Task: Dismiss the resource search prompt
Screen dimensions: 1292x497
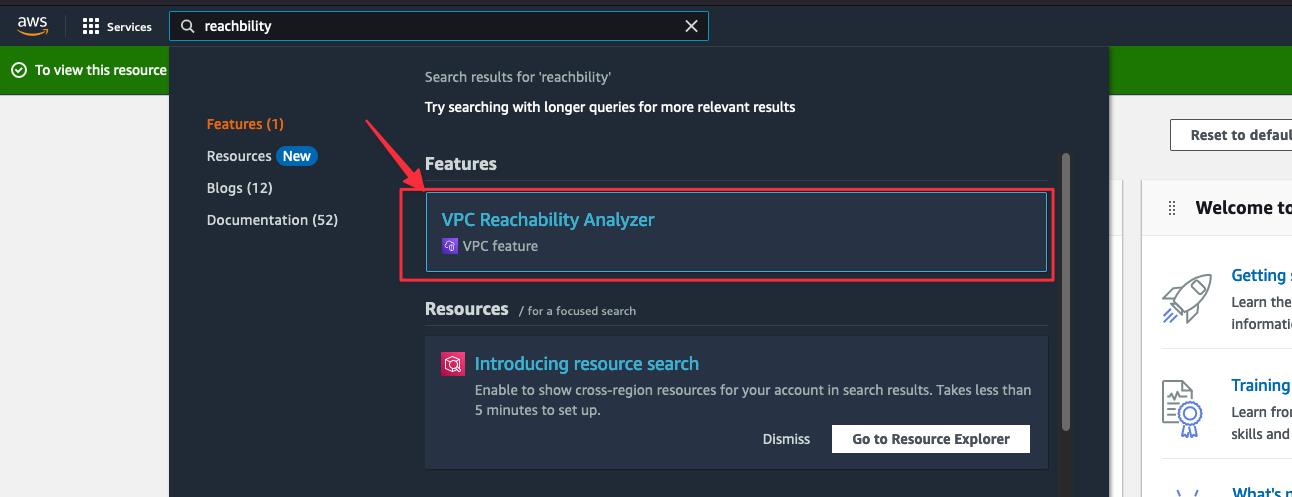Action: (786, 439)
